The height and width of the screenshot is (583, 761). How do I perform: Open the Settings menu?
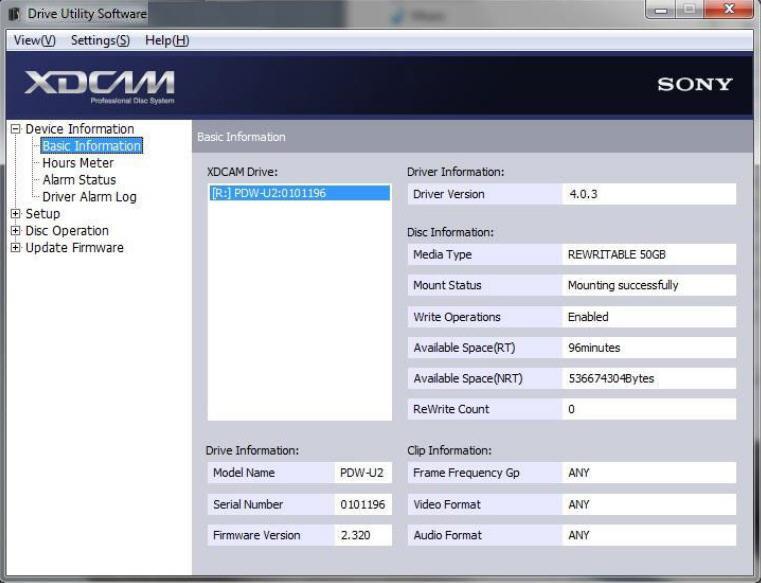pyautogui.click(x=100, y=40)
